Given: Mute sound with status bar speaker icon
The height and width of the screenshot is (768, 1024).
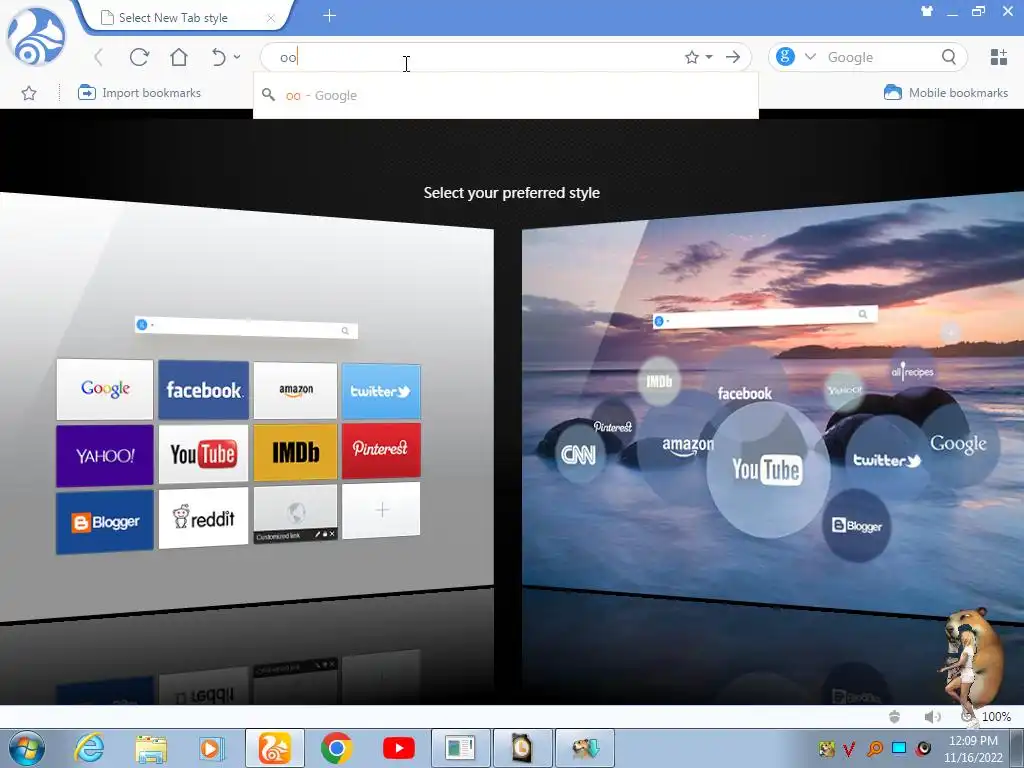Looking at the screenshot, I should [x=932, y=716].
